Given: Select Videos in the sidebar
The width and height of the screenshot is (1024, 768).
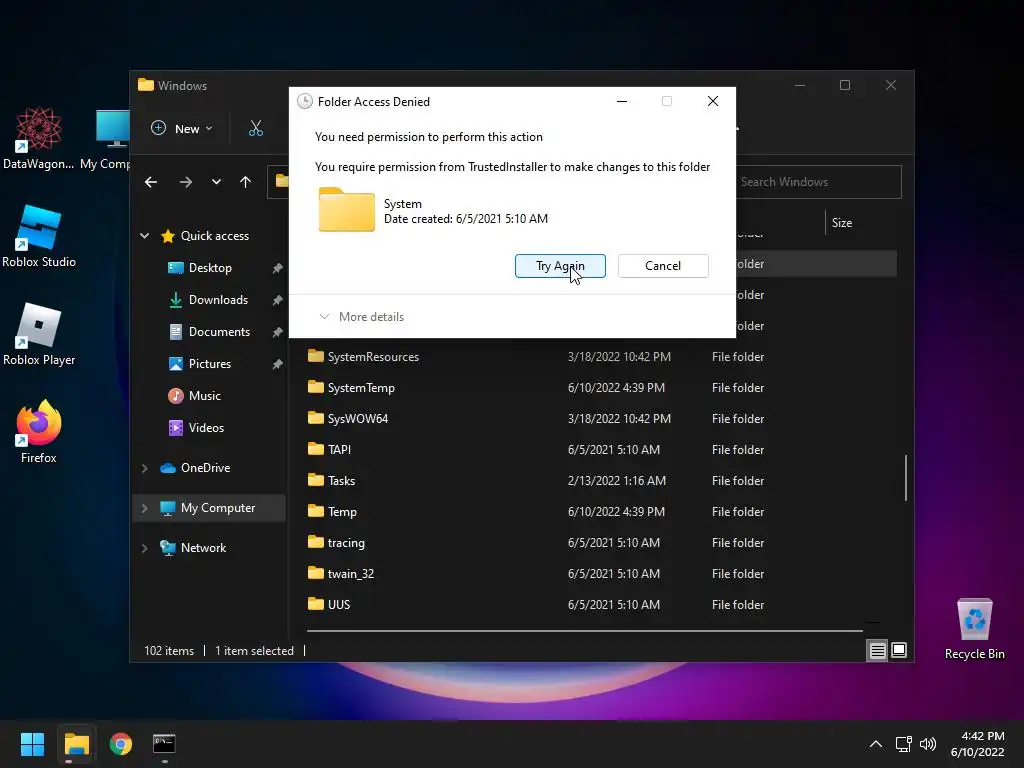Looking at the screenshot, I should tap(206, 428).
